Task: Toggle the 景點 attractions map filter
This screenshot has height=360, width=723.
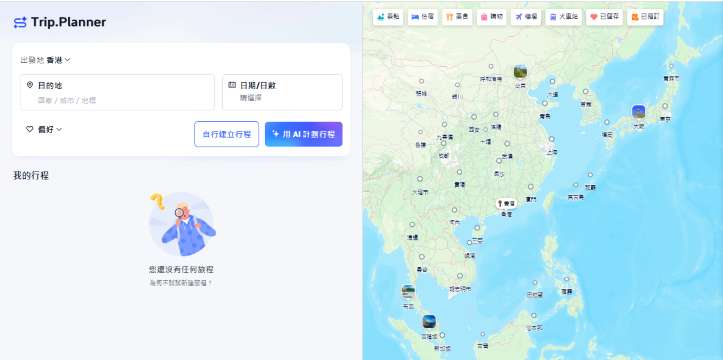Action: point(388,17)
